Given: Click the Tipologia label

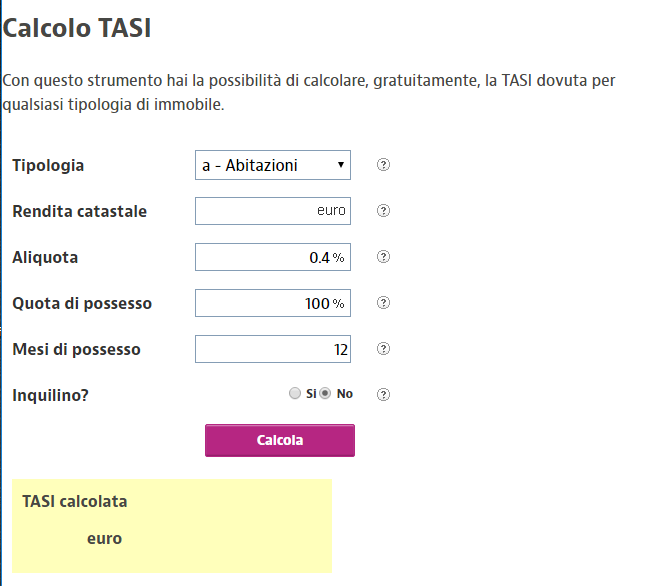Looking at the screenshot, I should pos(48,166).
